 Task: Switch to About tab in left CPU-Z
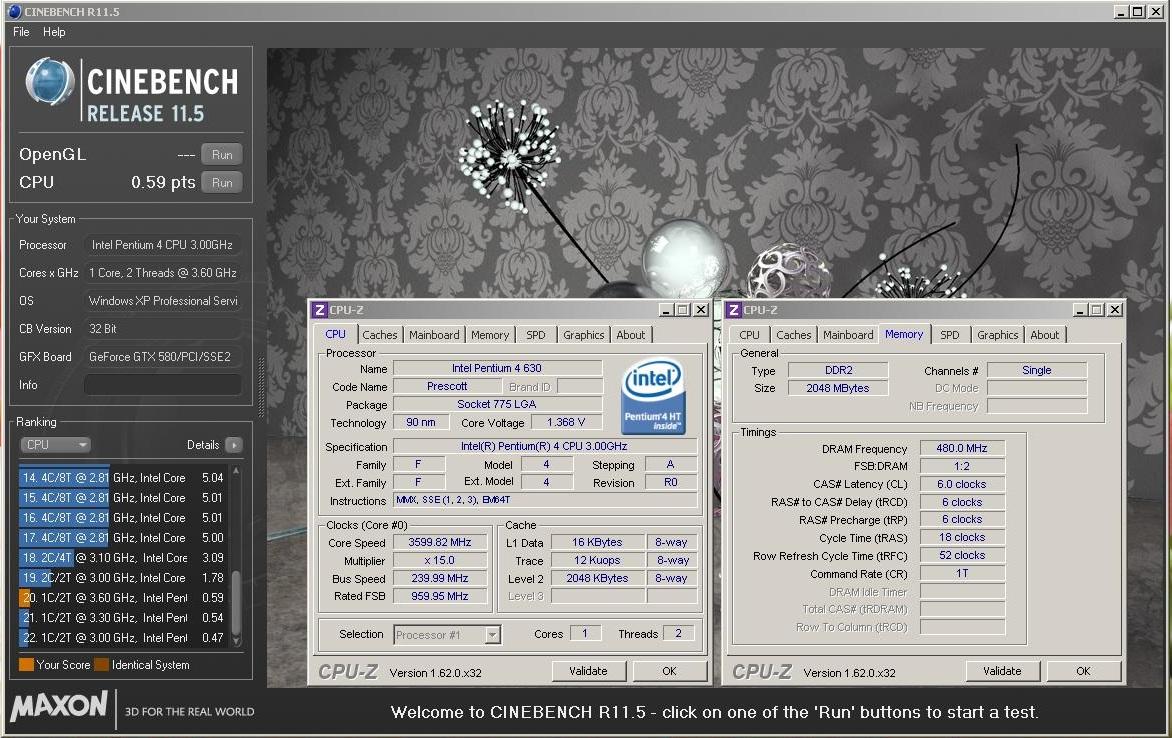tap(630, 335)
